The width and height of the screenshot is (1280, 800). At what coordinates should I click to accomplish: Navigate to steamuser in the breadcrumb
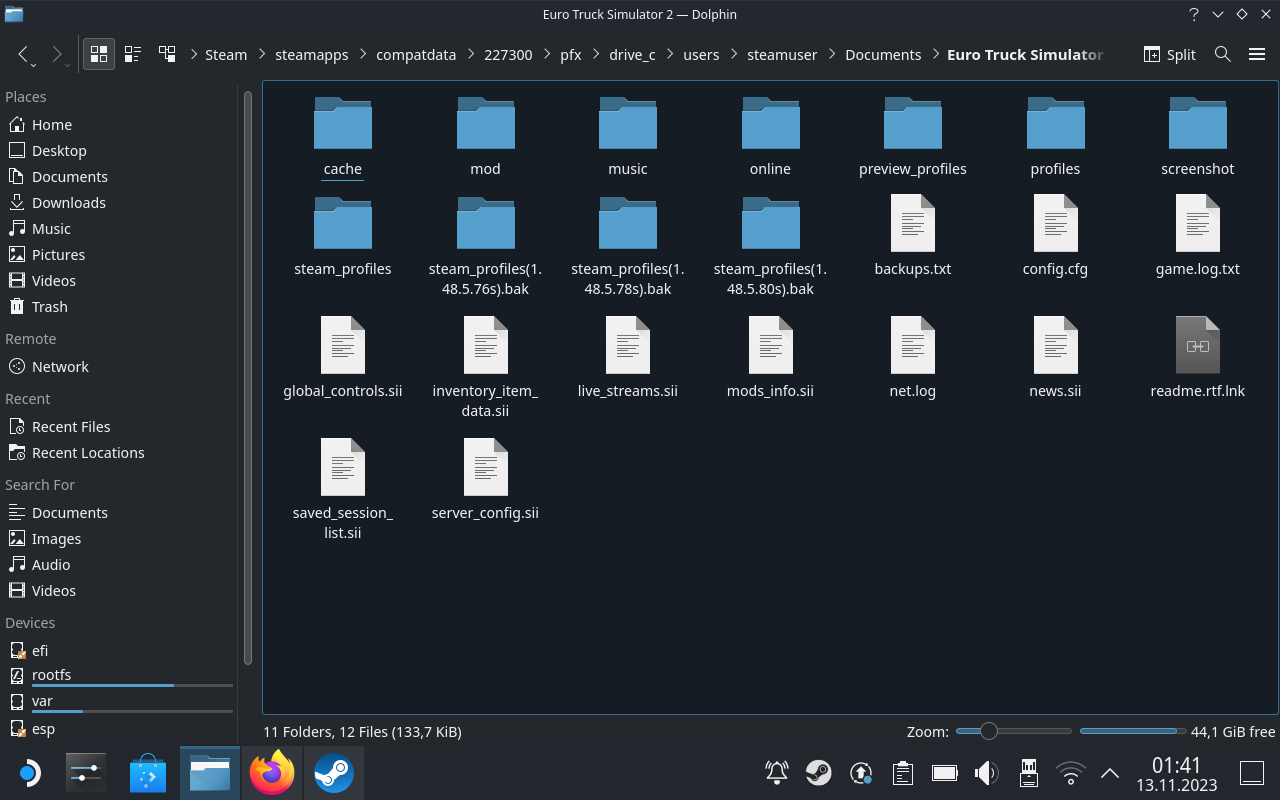click(782, 55)
